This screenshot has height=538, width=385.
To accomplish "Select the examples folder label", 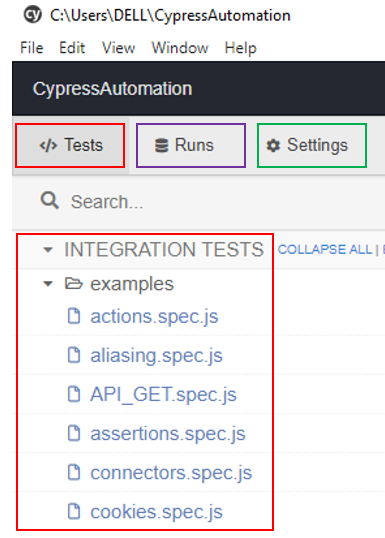I will pyautogui.click(x=132, y=284).
